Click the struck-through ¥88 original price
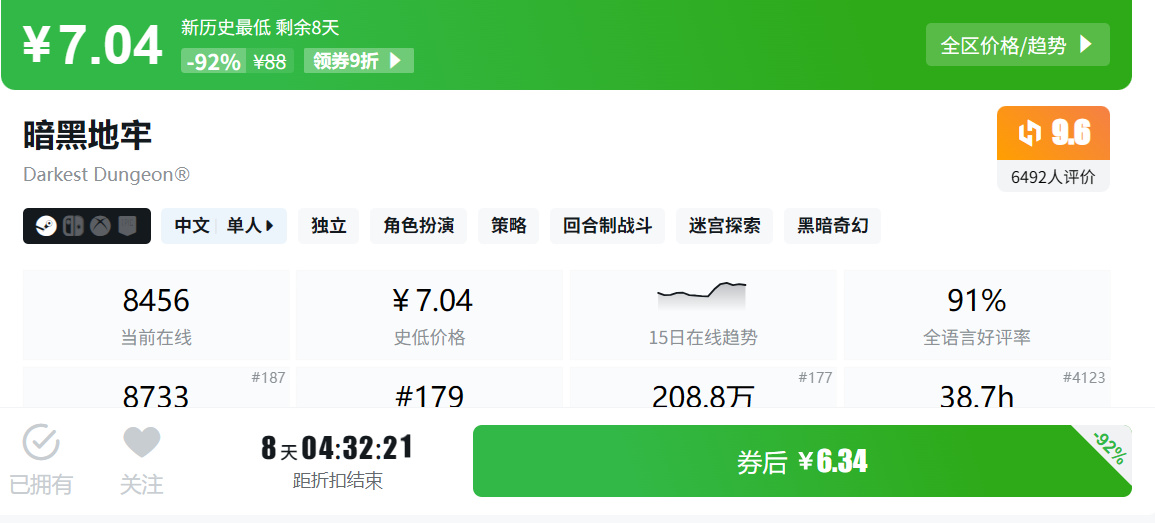1155x523 pixels. pyautogui.click(x=269, y=62)
